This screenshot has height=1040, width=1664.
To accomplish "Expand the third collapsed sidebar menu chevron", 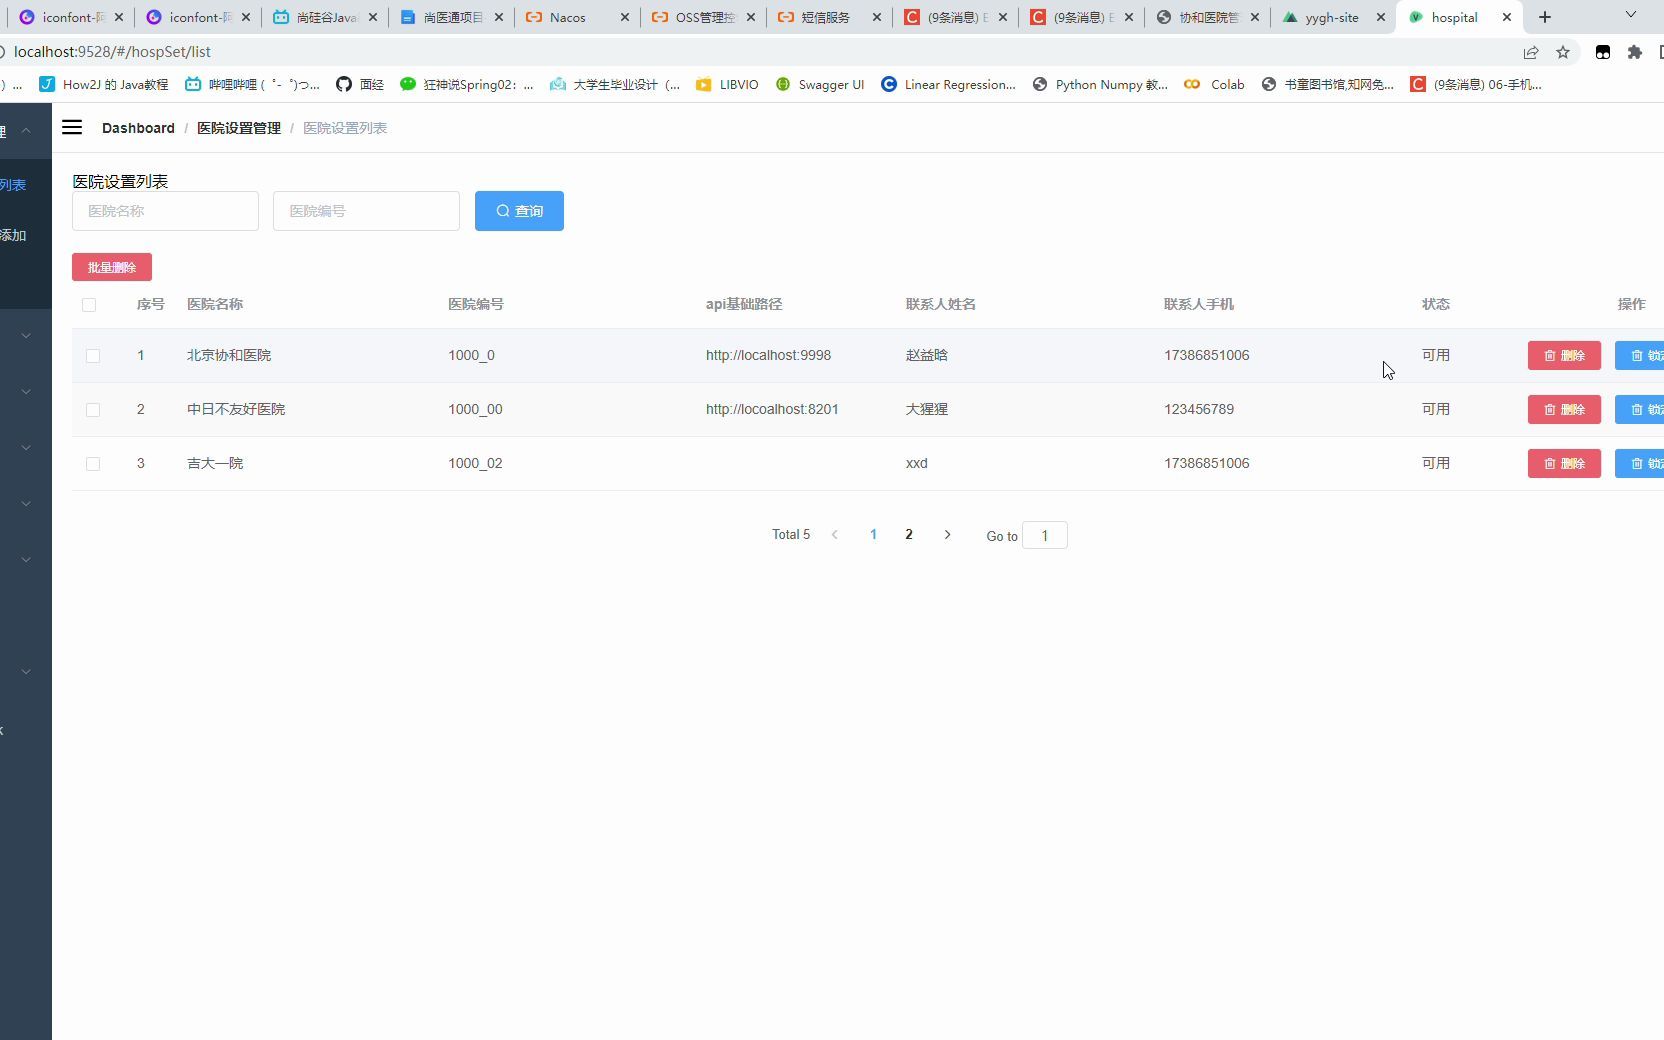I will click(x=26, y=392).
